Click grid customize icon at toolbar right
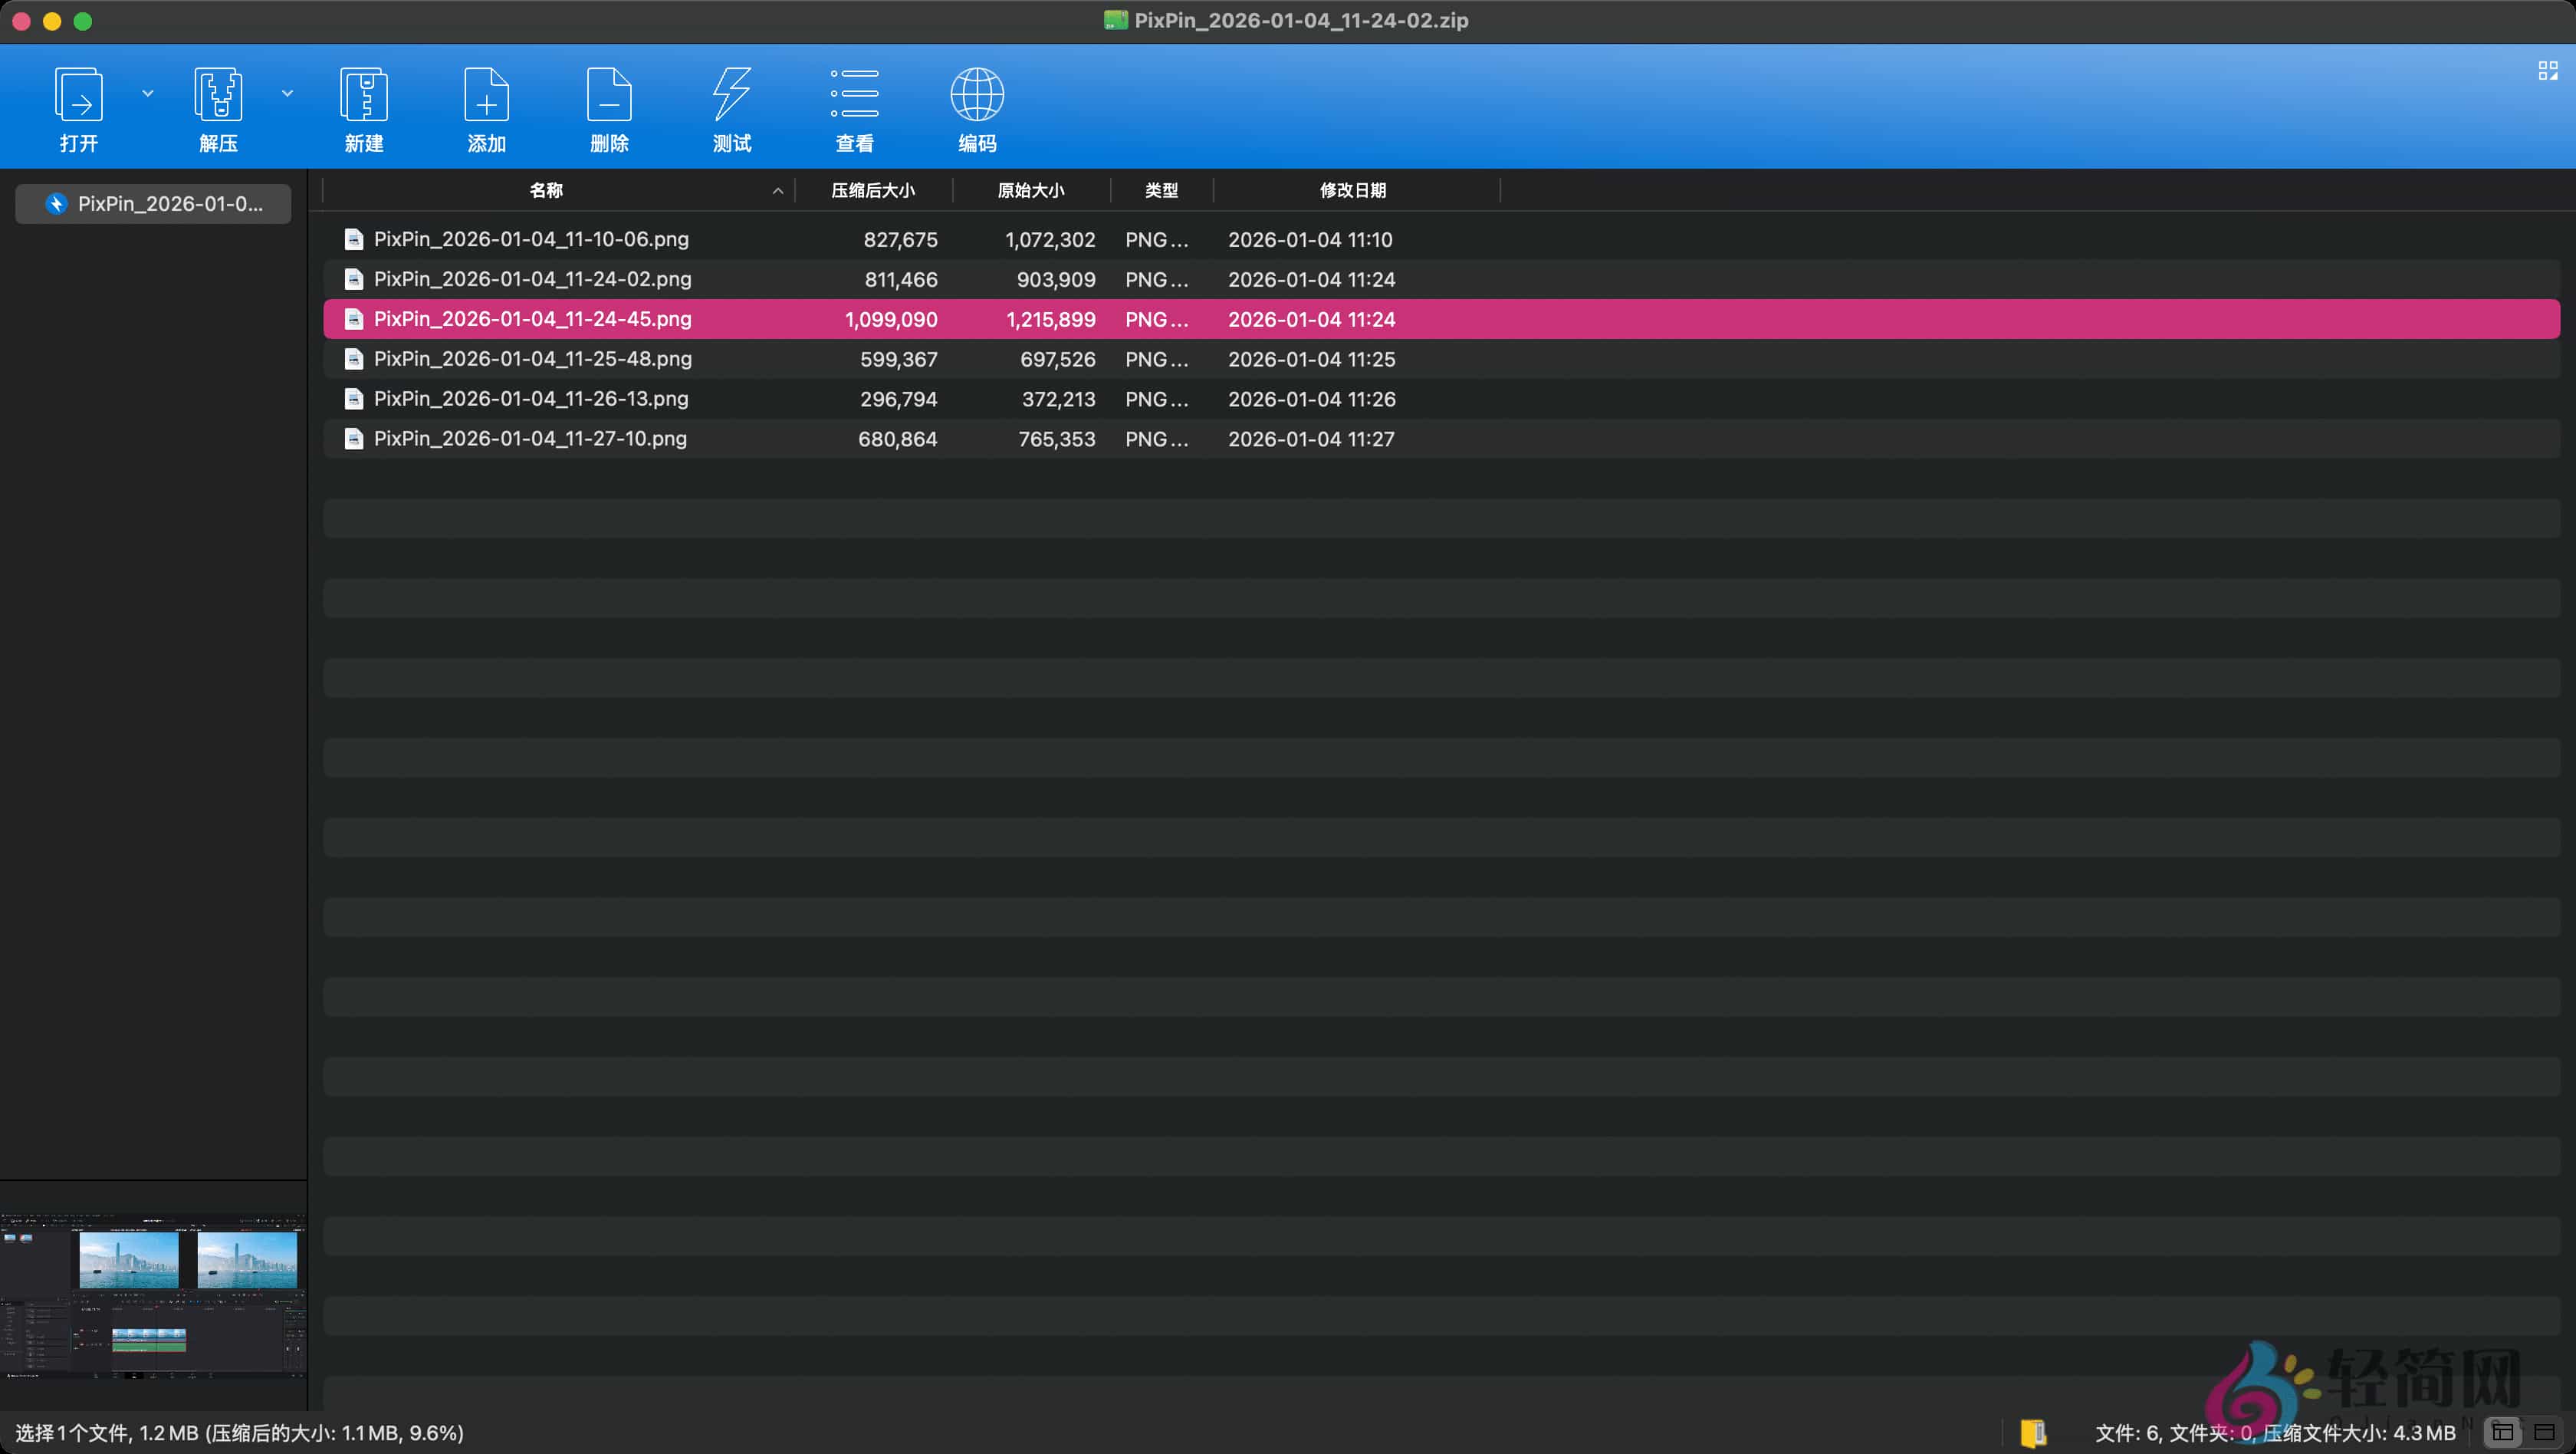This screenshot has height=1454, width=2576. (2547, 71)
